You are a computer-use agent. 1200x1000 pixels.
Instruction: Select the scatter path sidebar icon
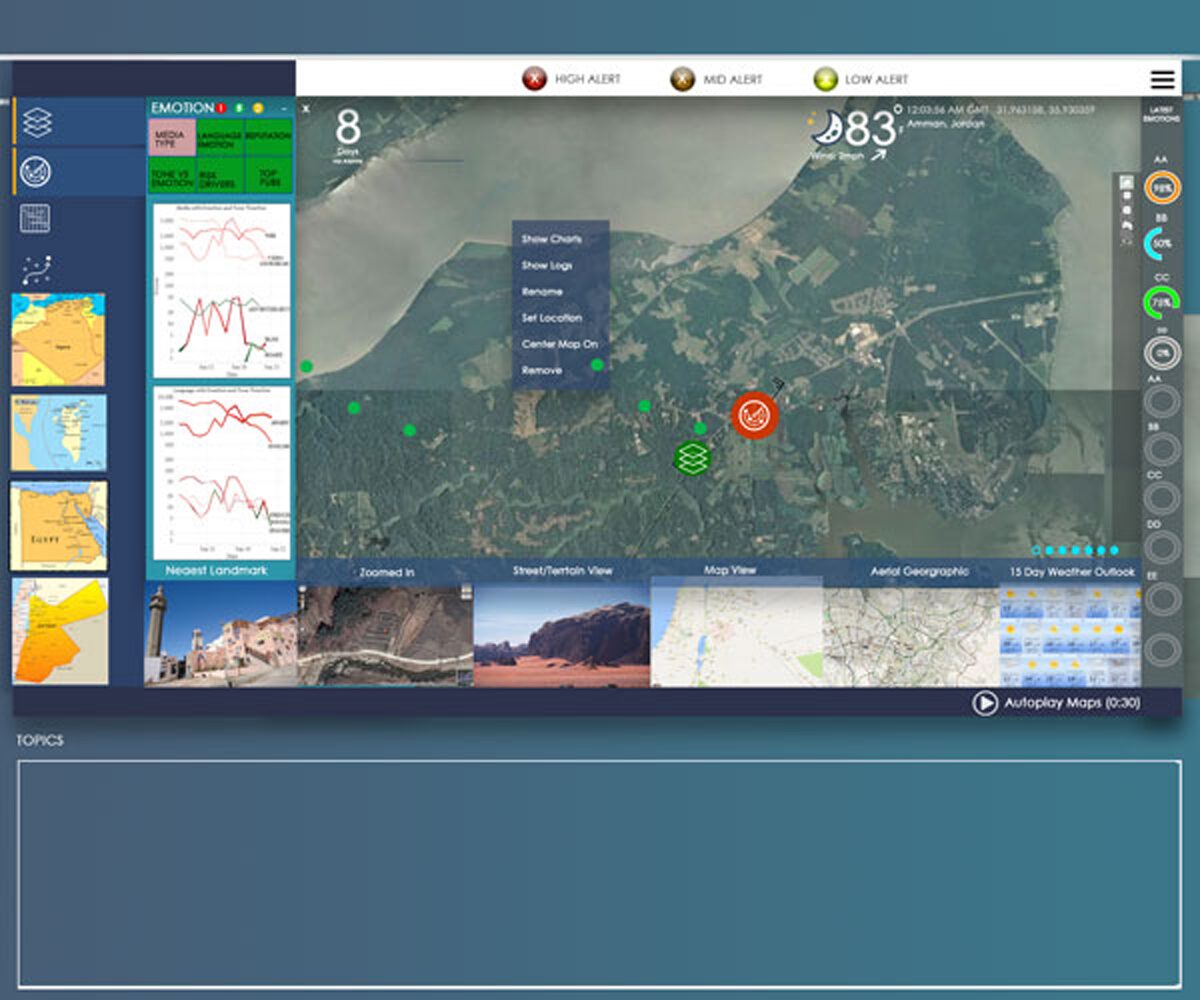point(36,269)
